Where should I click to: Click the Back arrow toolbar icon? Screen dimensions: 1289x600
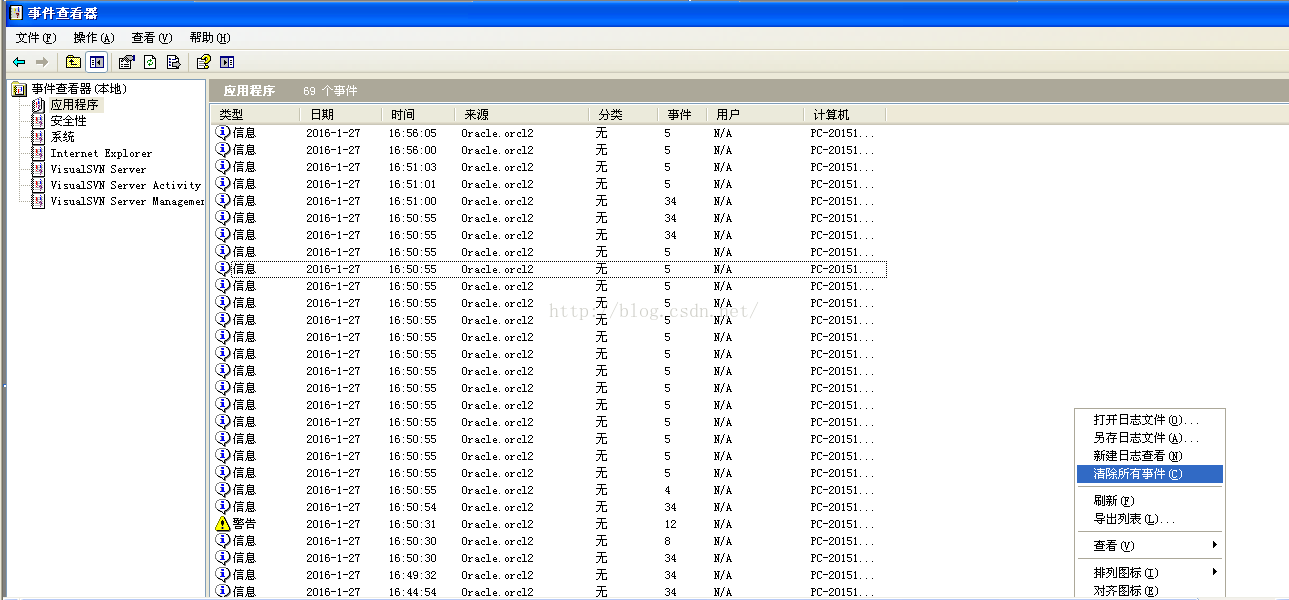[x=19, y=62]
